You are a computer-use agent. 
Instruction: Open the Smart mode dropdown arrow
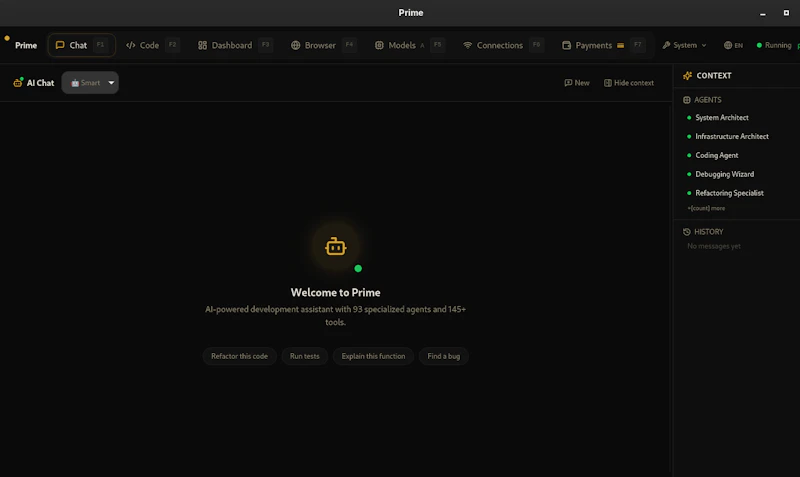[111, 83]
